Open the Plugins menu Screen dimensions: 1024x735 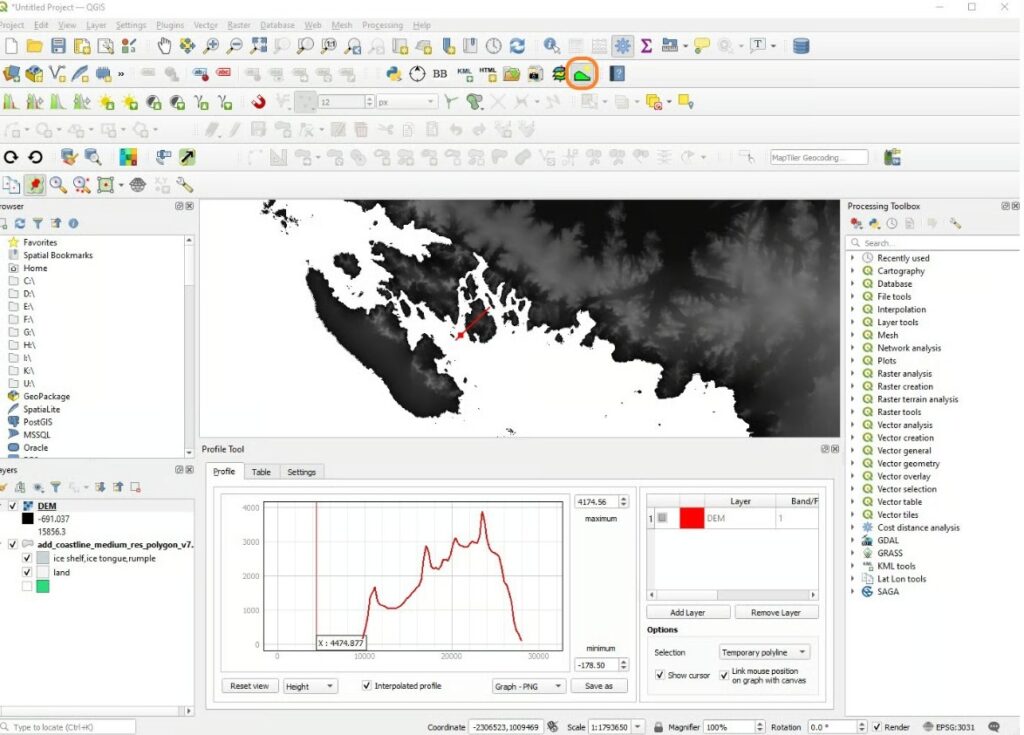170,25
